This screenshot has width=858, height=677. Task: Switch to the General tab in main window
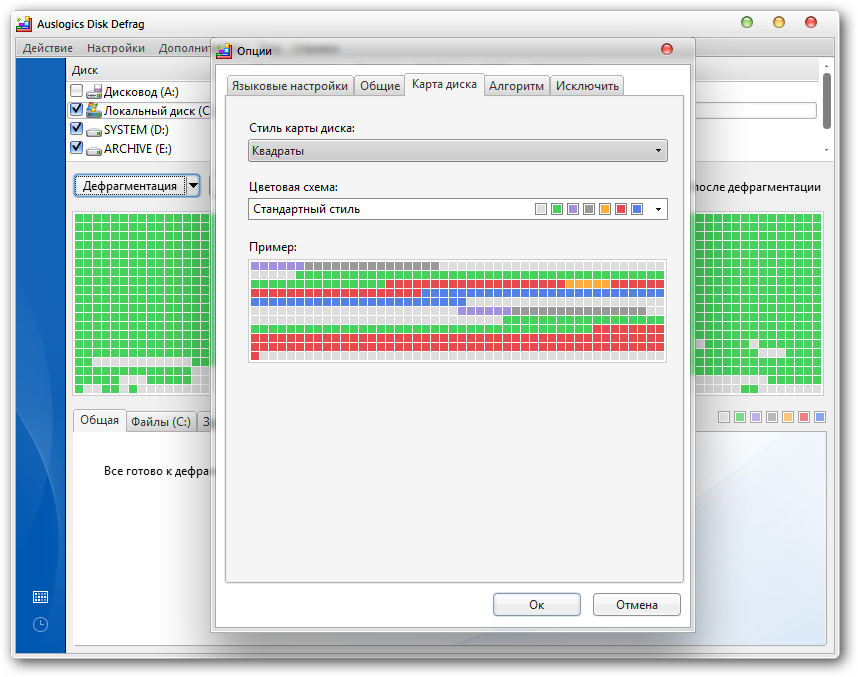click(99, 420)
